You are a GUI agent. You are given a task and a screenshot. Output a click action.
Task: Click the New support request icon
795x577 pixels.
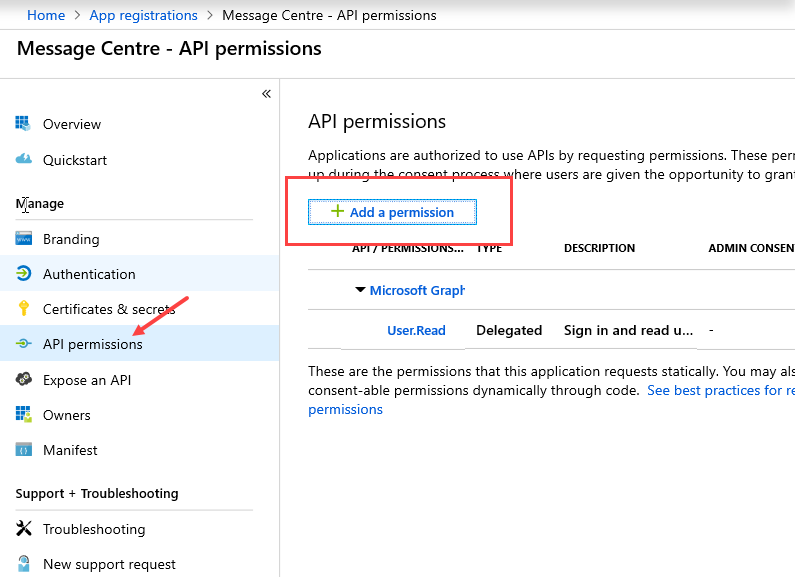coord(23,563)
